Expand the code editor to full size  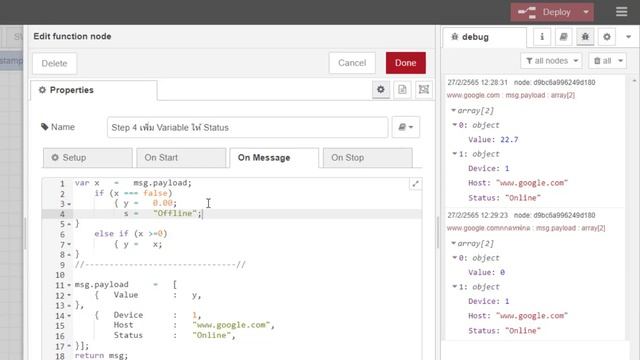pos(416,184)
